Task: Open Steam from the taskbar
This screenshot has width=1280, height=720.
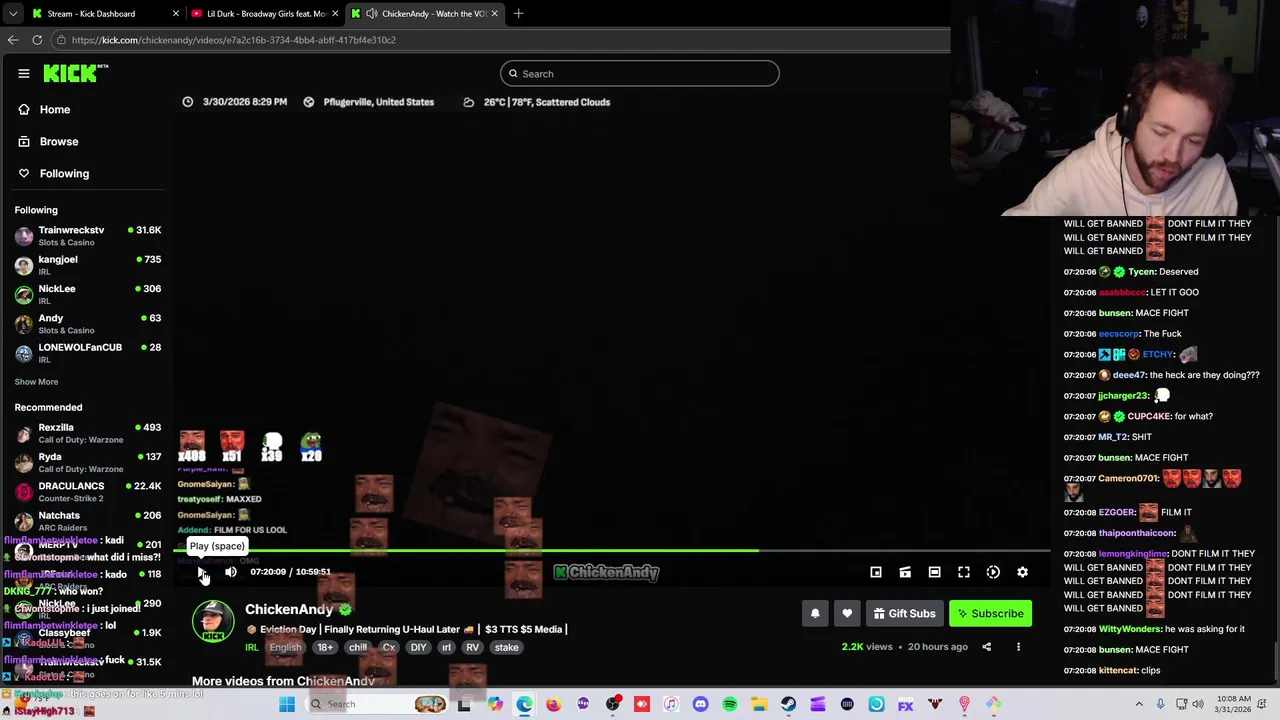Action: click(x=788, y=704)
